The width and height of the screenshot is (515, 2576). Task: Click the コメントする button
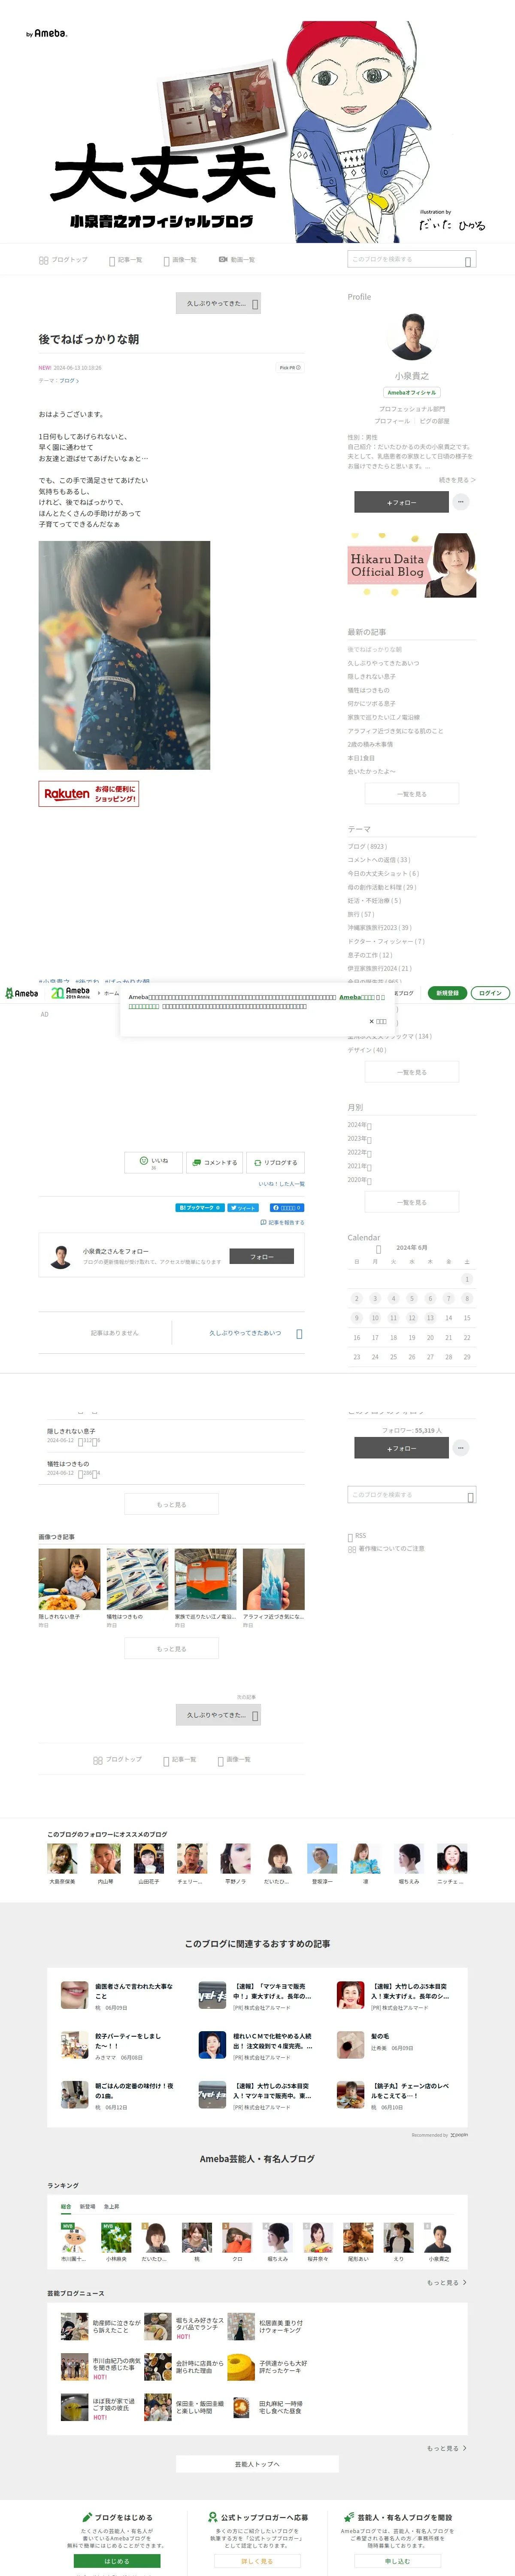(x=214, y=1162)
